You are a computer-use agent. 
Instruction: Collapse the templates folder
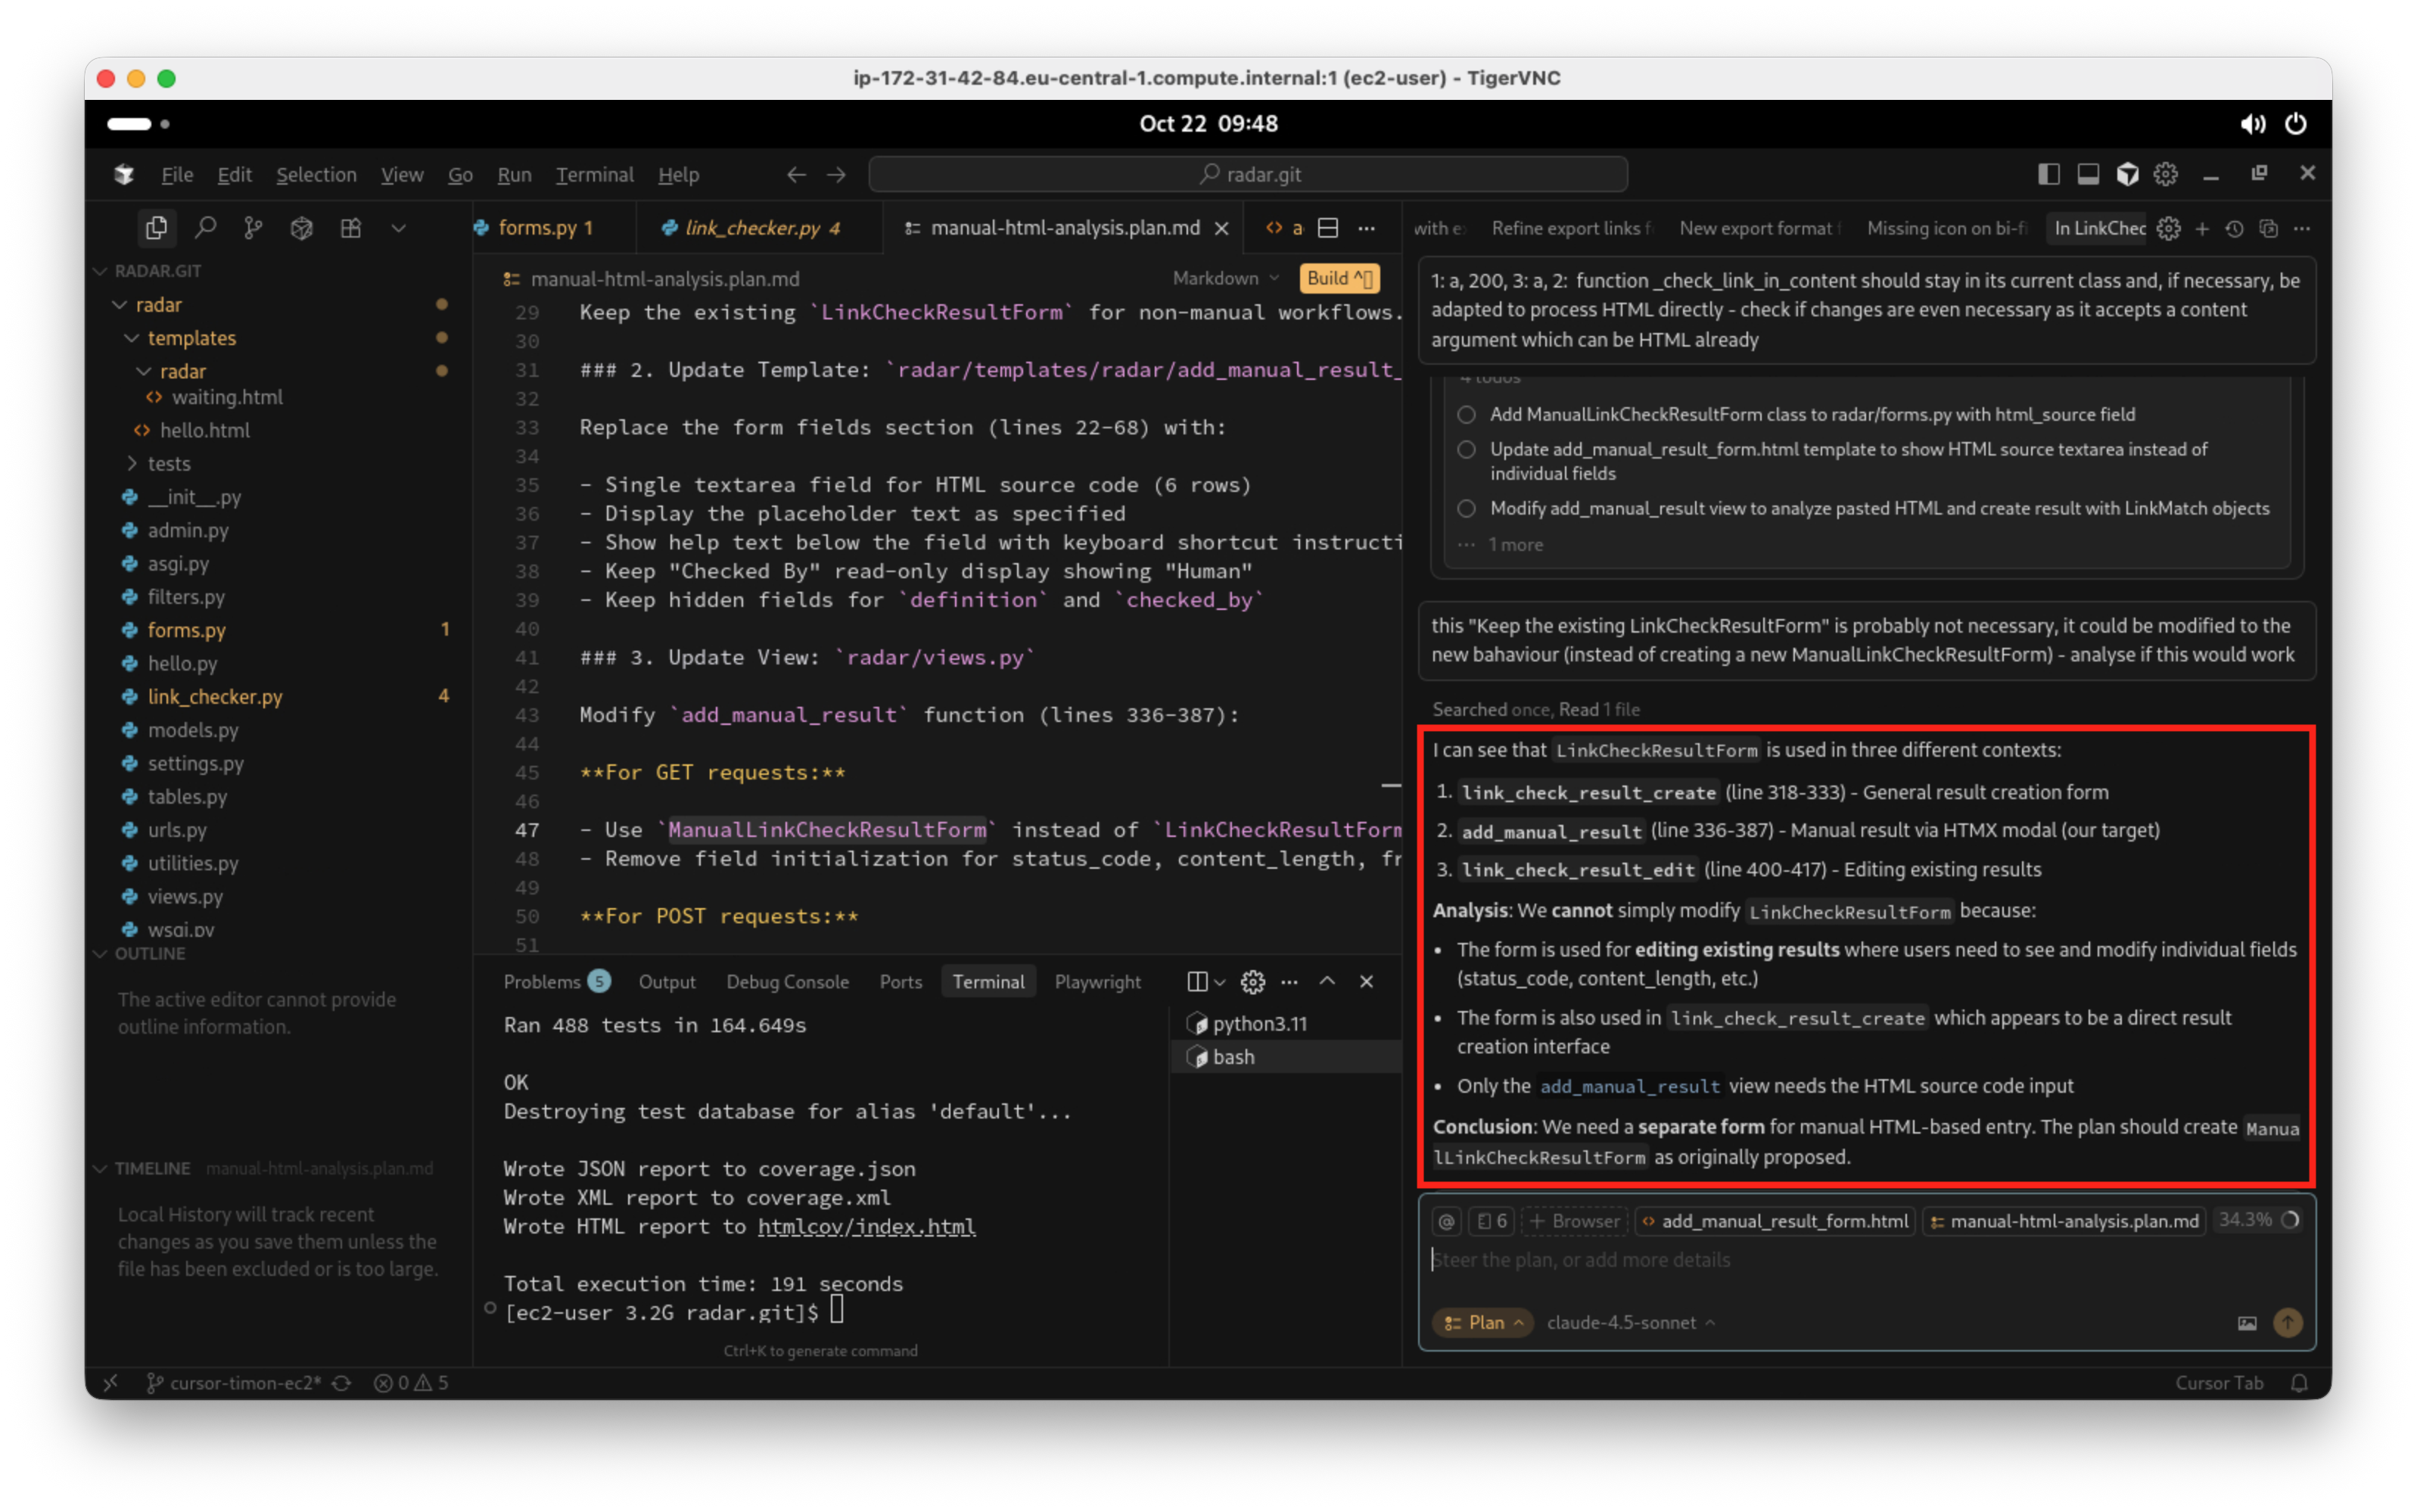(191, 338)
